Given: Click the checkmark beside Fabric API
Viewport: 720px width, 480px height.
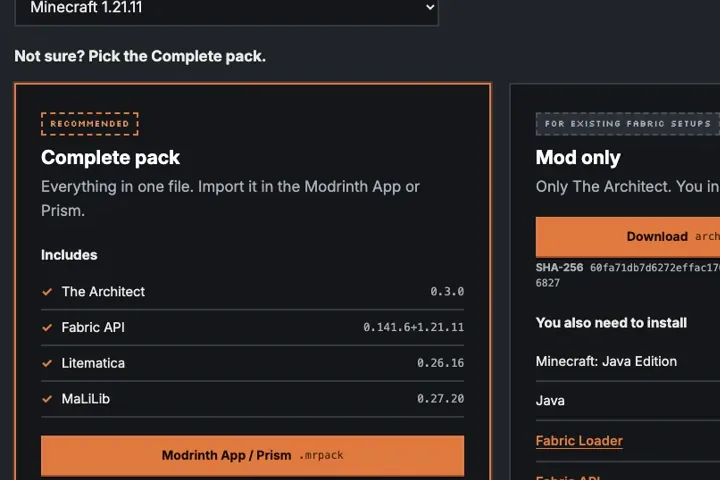Looking at the screenshot, I should 47,328.
